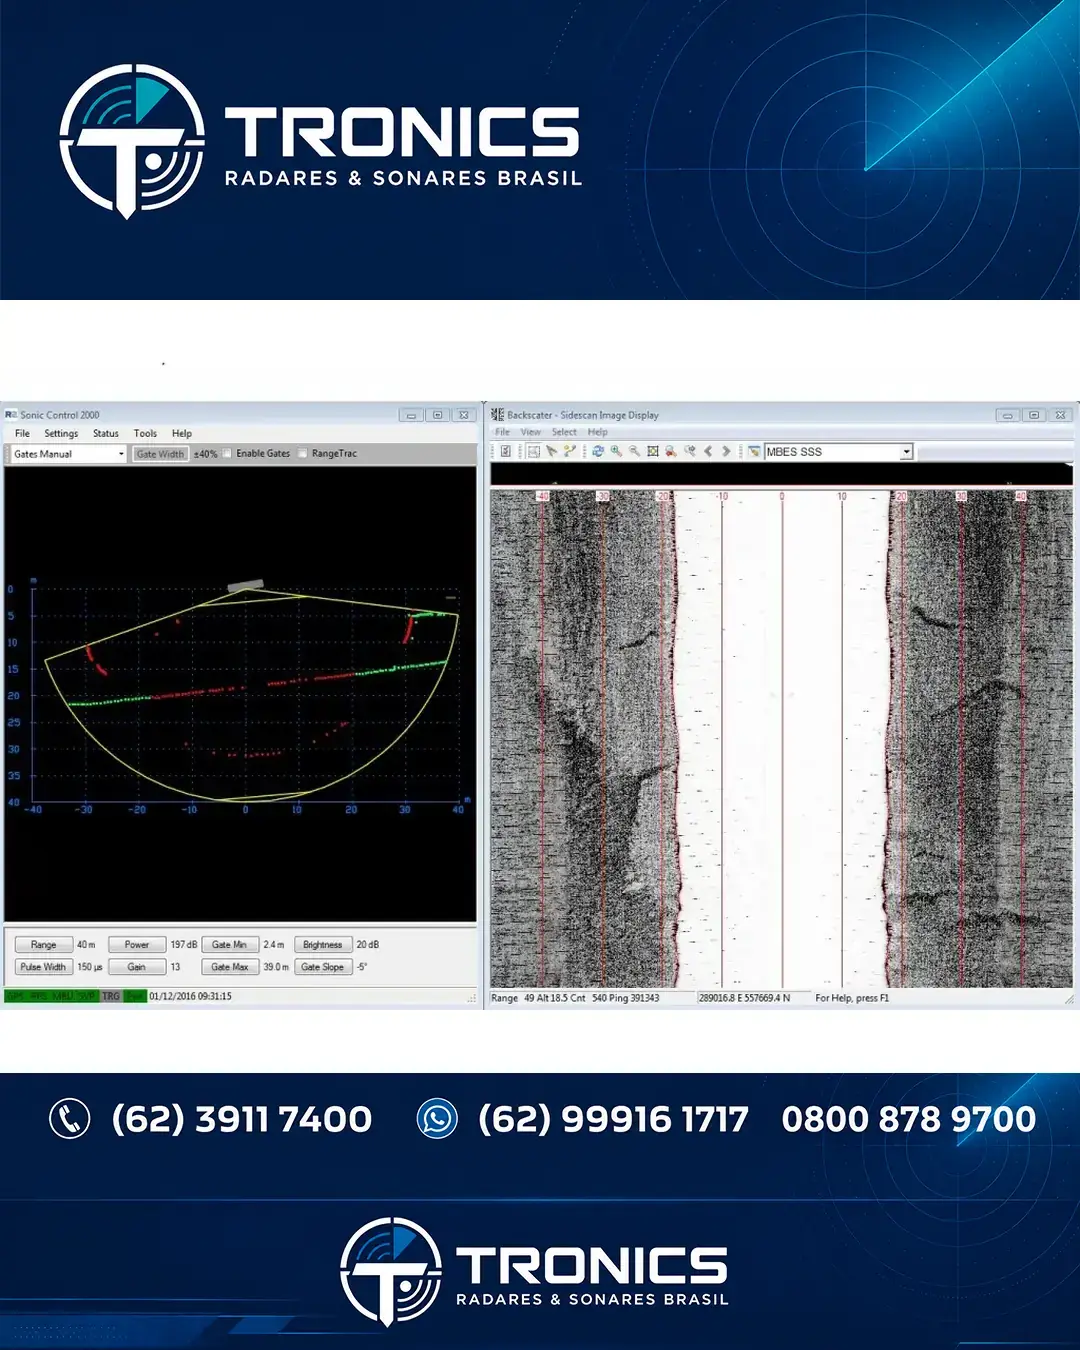Click the sonar wedge display area
Image resolution: width=1080 pixels, height=1350 pixels.
(240, 693)
